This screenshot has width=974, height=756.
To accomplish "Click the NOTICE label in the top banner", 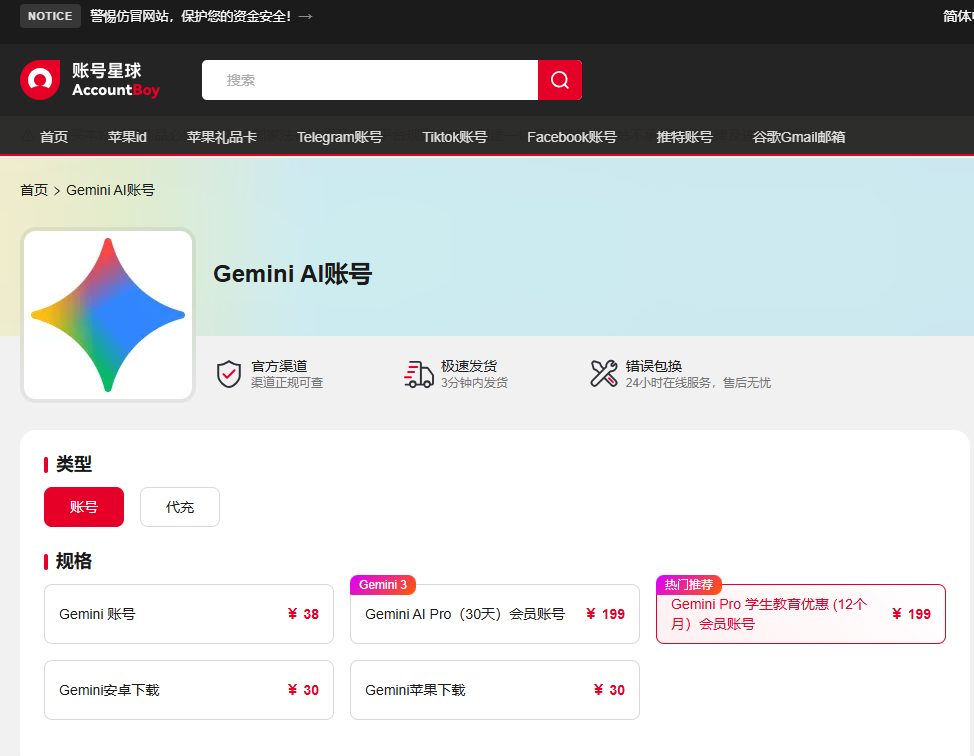I will tap(50, 16).
